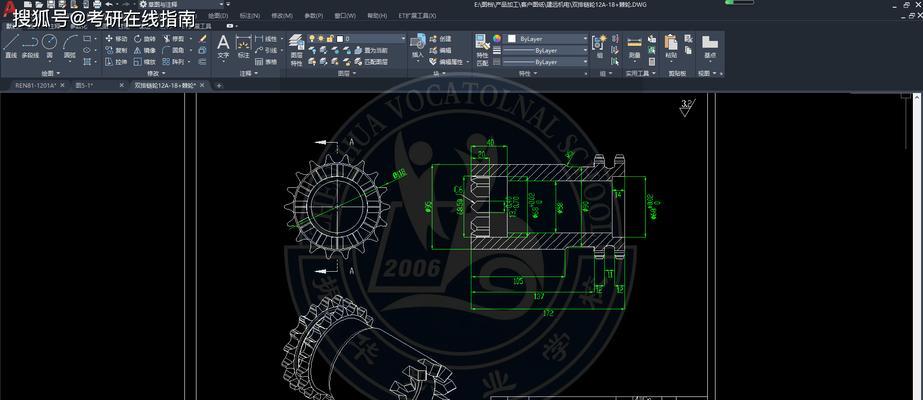Activate the Fillet (圆角) command

(x=173, y=50)
